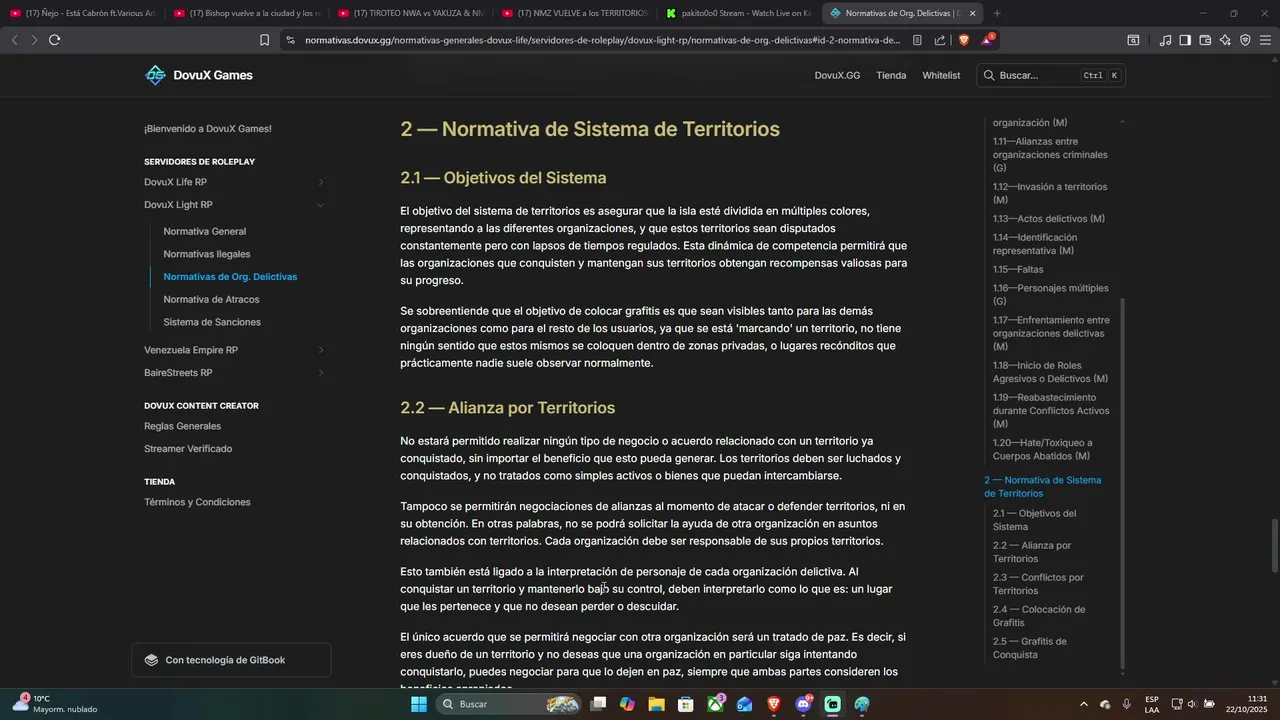Open Outlook mail on the taskbar

point(745,704)
